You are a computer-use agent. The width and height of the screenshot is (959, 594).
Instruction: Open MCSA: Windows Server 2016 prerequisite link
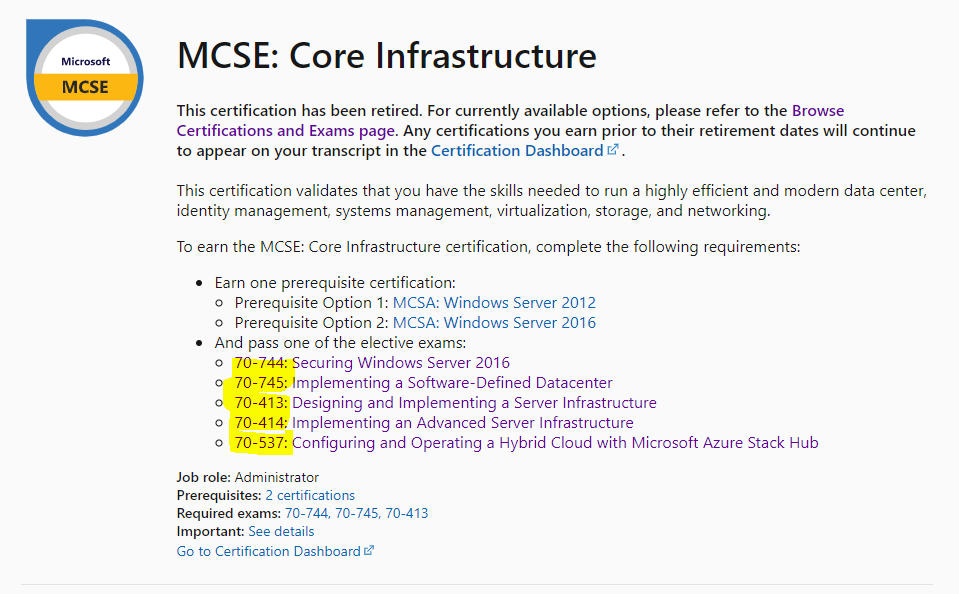click(494, 322)
